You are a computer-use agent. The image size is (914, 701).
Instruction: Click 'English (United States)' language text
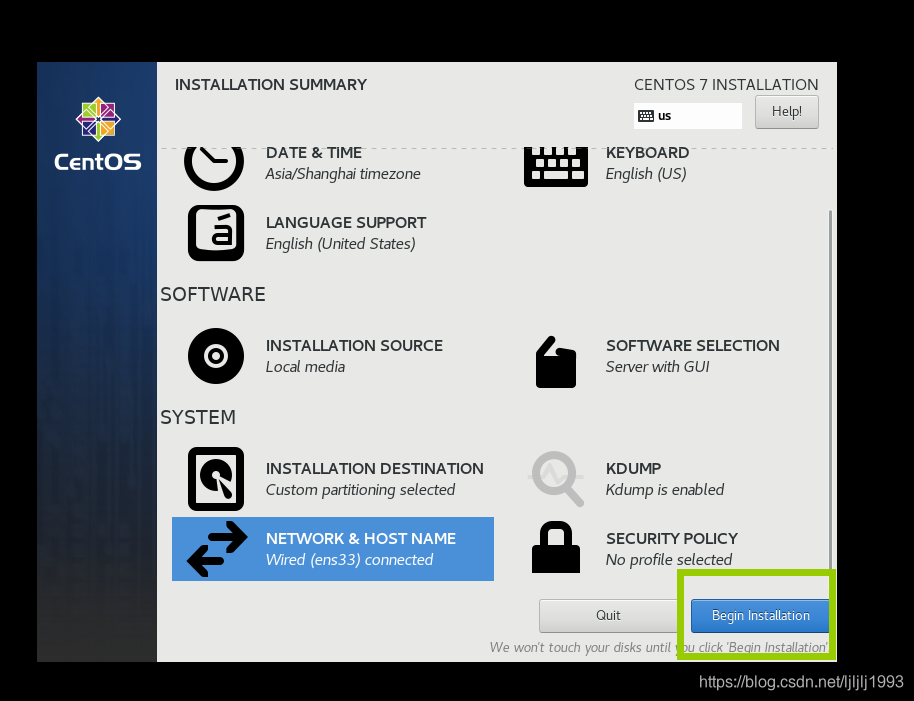(x=340, y=244)
